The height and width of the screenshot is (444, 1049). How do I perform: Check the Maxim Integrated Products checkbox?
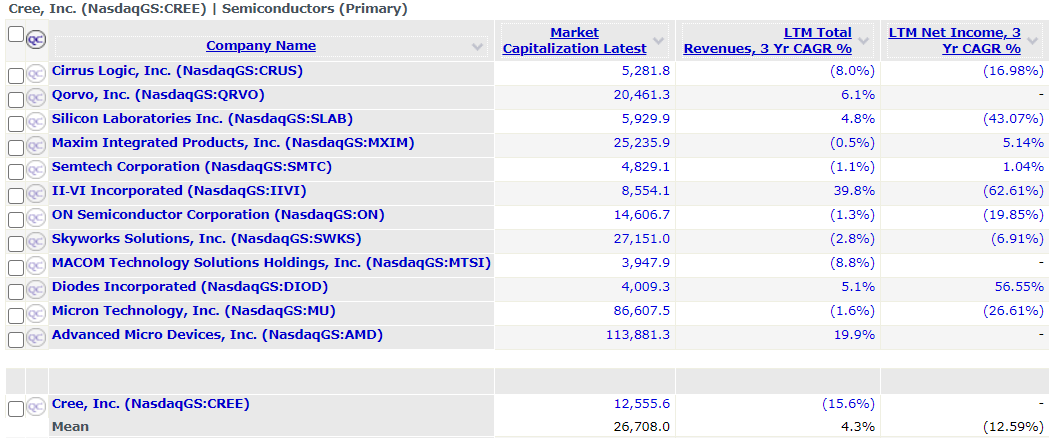coord(15,148)
